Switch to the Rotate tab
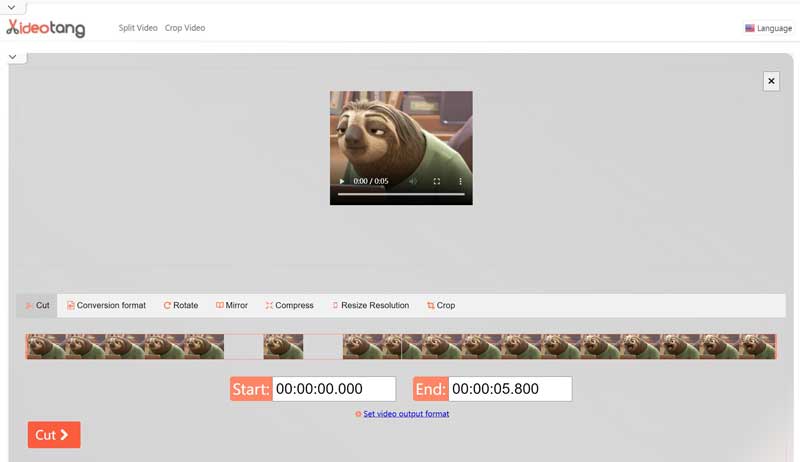This screenshot has width=800, height=462. pyautogui.click(x=181, y=305)
